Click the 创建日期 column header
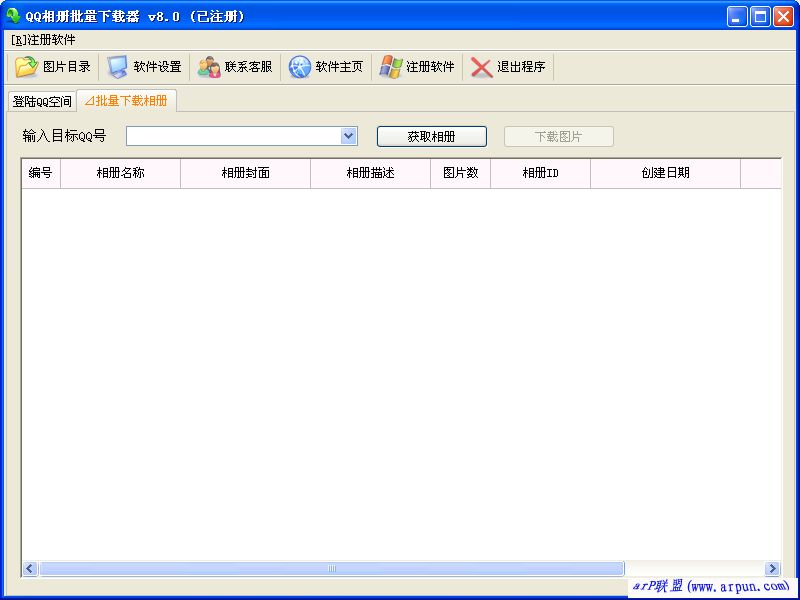Image resolution: width=800 pixels, height=600 pixels. (664, 172)
